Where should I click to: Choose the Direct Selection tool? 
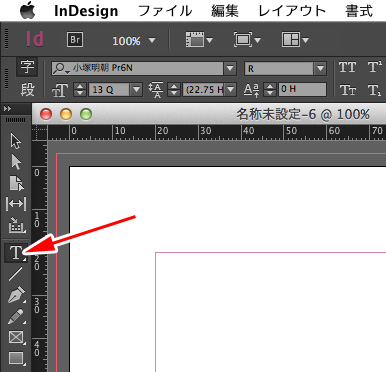tap(16, 162)
